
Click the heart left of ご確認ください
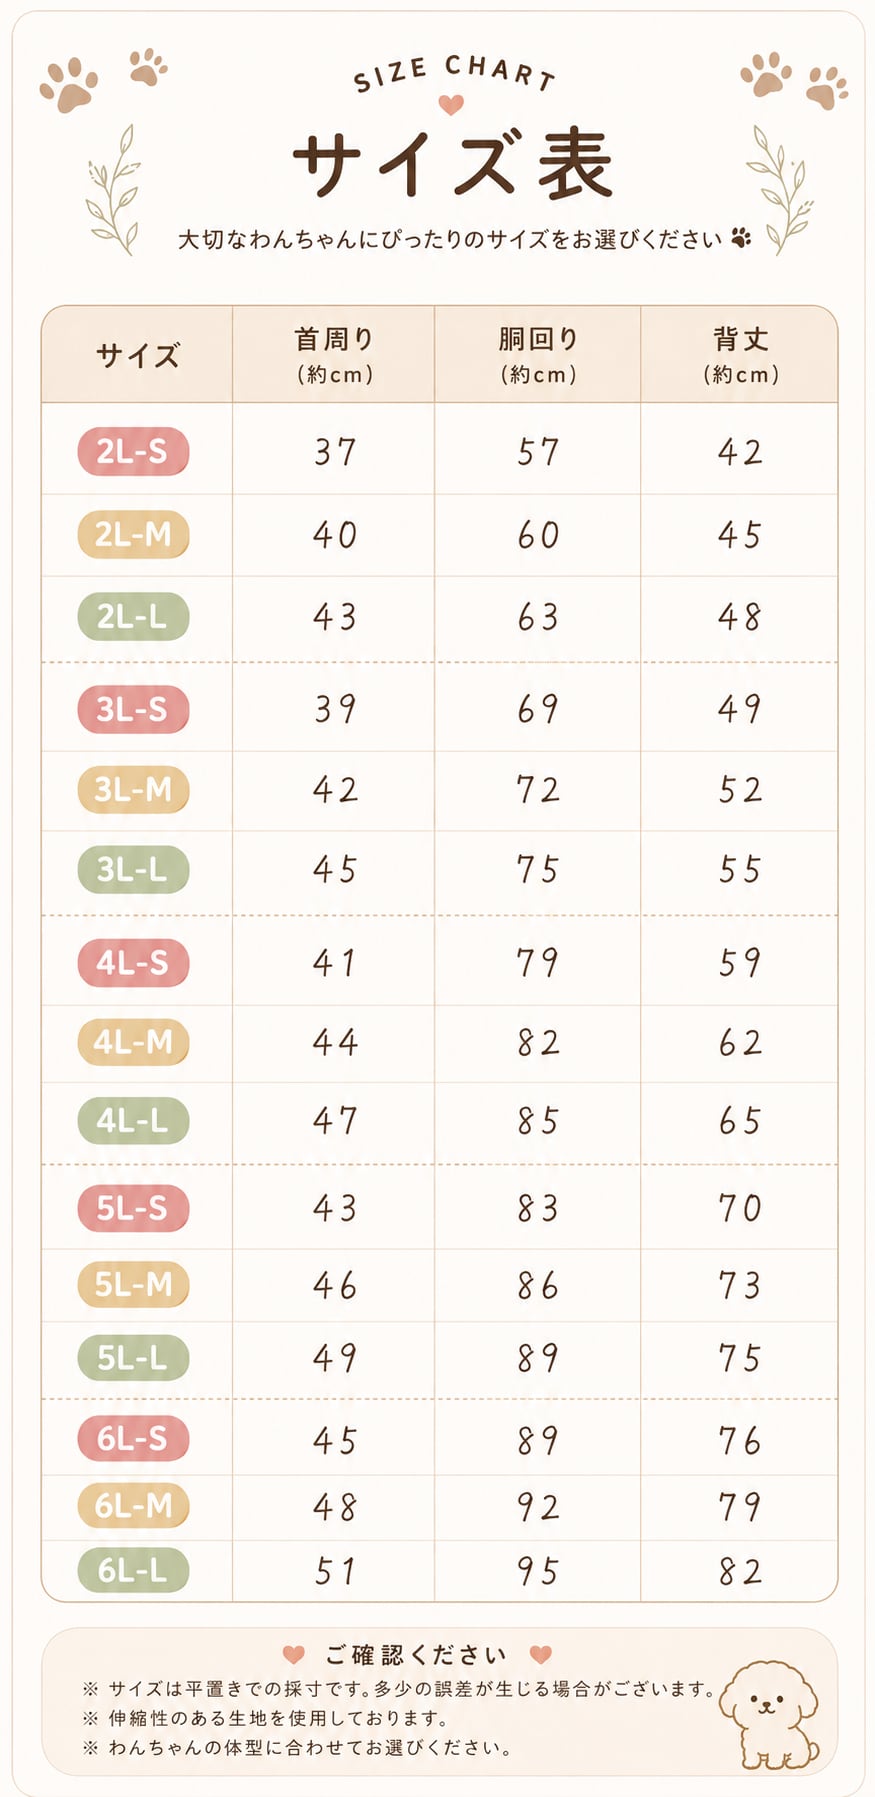click(x=294, y=1654)
